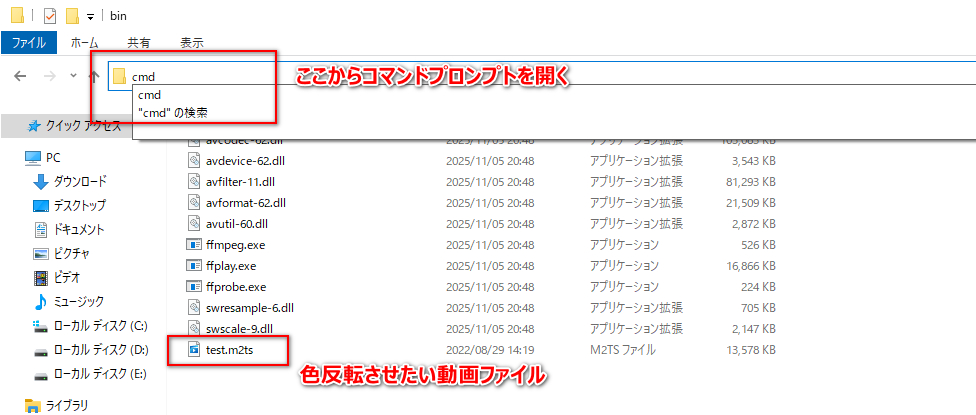Choose the cmd autocomplete suggestion
Screen dimensions: 976x415
point(150,95)
